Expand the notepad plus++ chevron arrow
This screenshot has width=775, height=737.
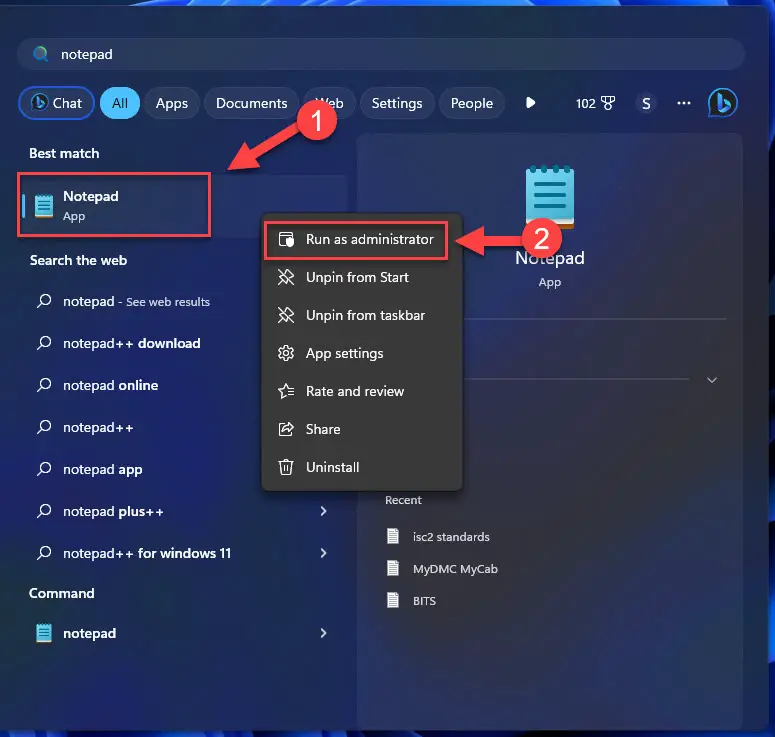[x=323, y=511]
